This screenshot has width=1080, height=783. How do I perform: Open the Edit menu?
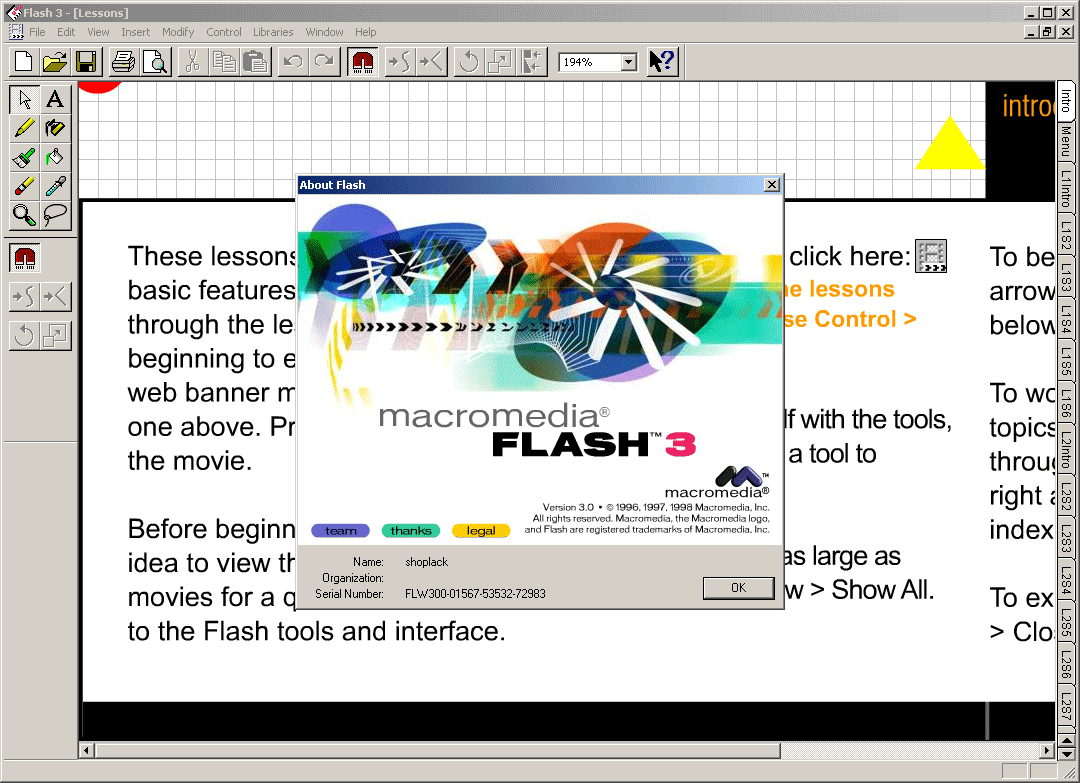(x=66, y=32)
